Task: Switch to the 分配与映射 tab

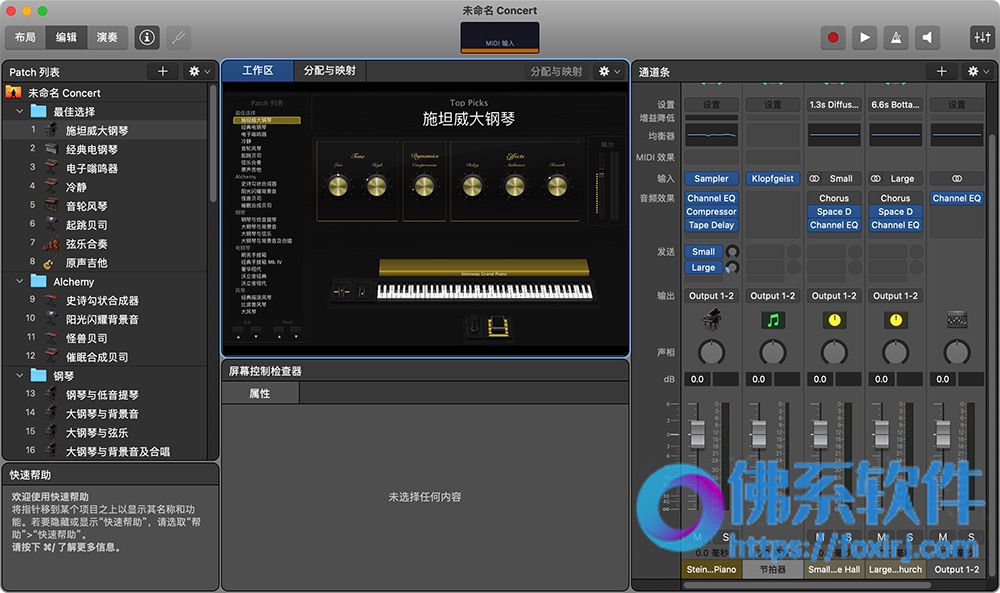Action: click(x=330, y=71)
